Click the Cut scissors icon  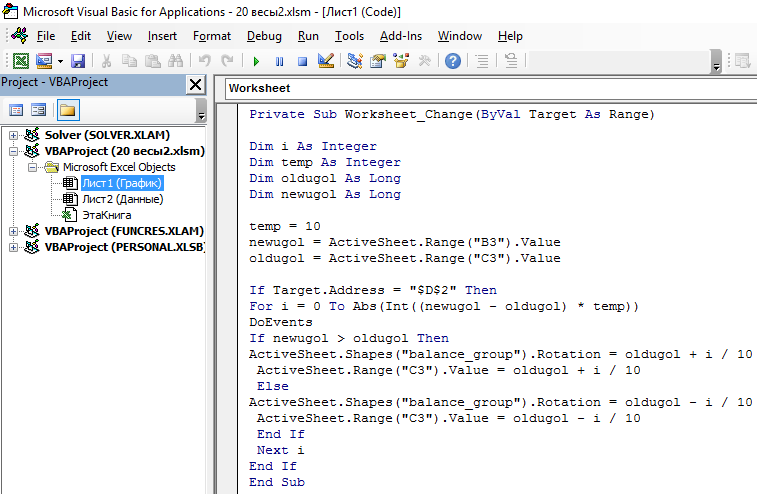(106, 61)
